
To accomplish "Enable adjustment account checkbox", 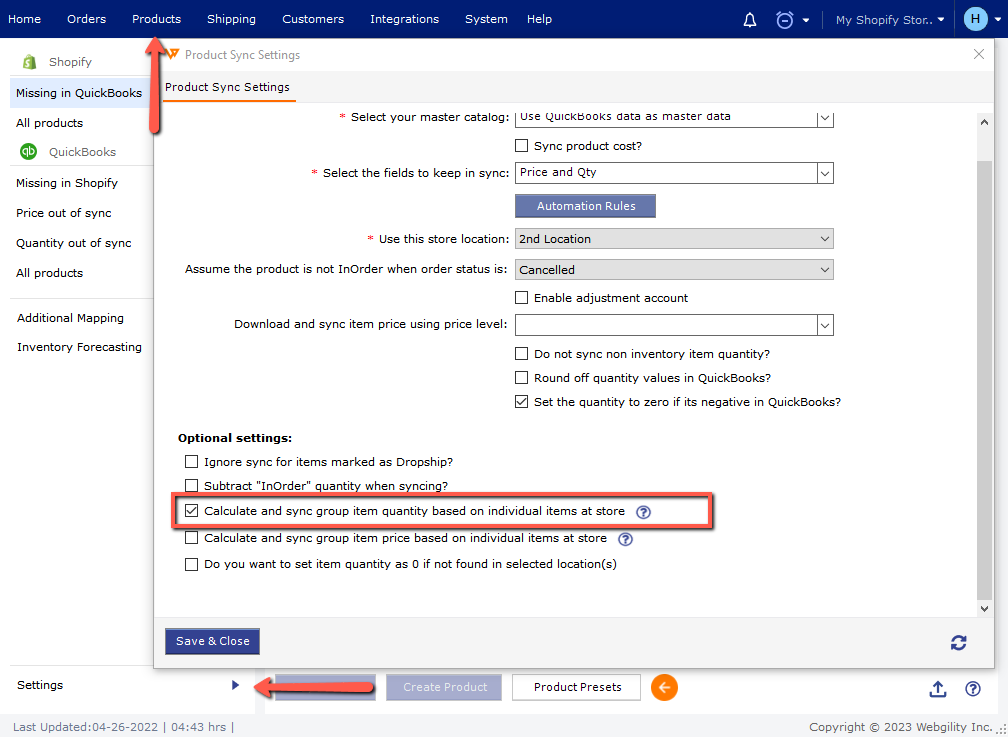I will [521, 298].
